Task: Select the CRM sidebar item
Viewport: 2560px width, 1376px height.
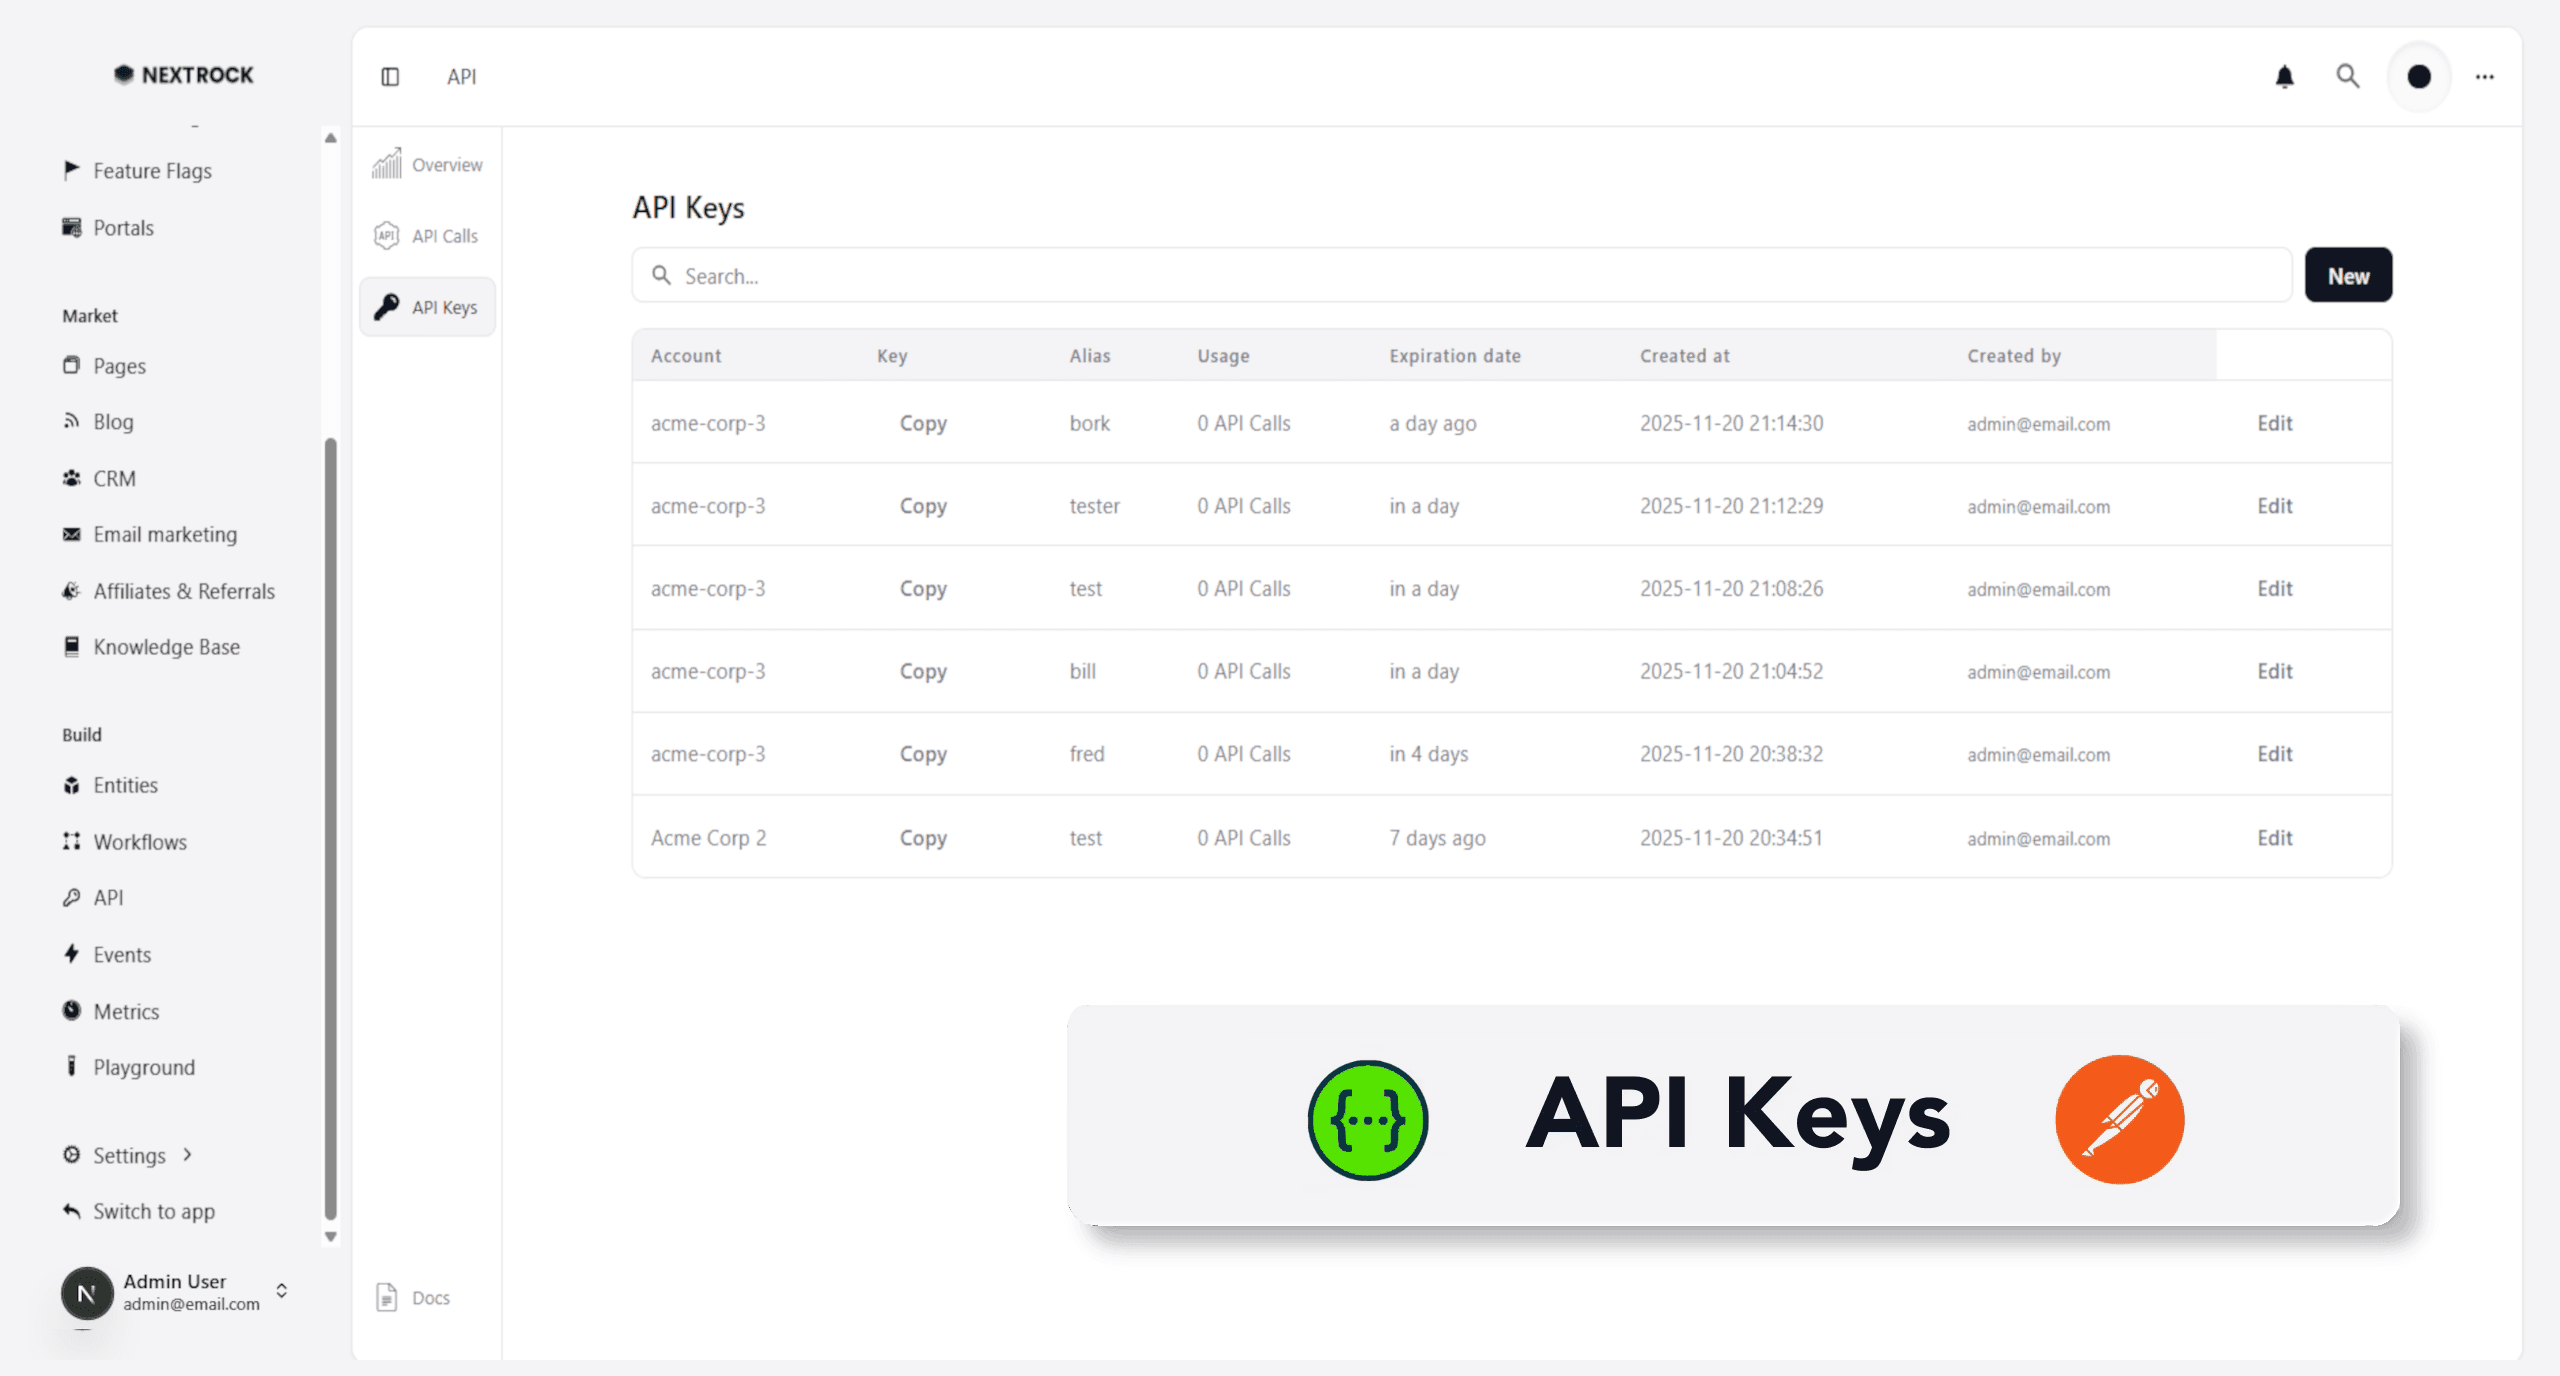Action: point(114,478)
